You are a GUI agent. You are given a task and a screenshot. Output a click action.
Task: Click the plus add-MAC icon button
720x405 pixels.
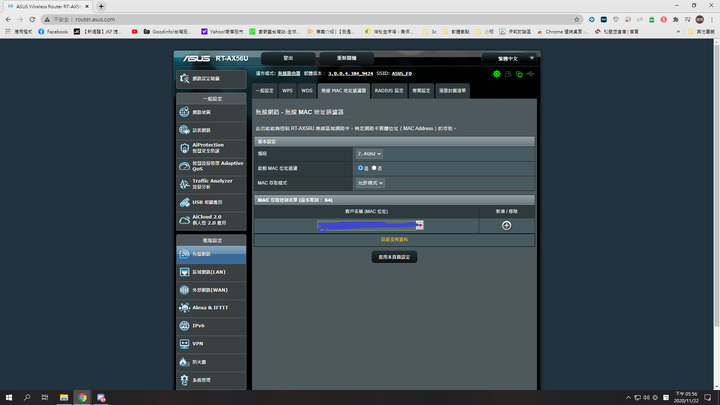coord(506,225)
